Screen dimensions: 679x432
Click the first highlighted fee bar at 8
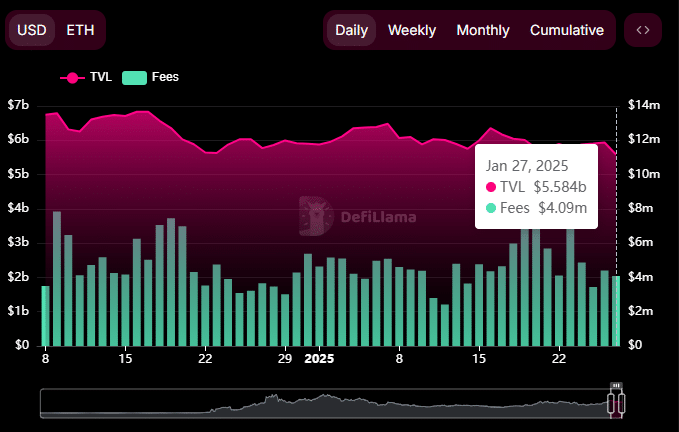(45, 315)
